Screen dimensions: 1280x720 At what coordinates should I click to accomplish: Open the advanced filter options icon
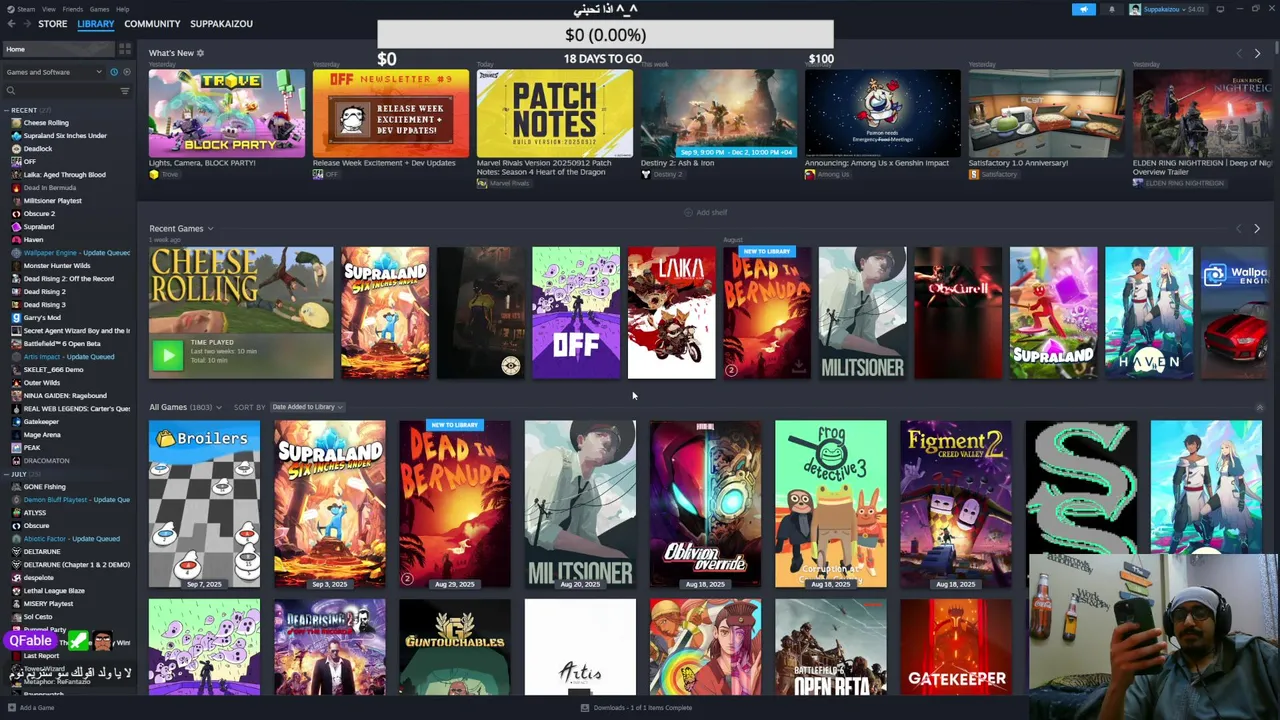coord(125,91)
